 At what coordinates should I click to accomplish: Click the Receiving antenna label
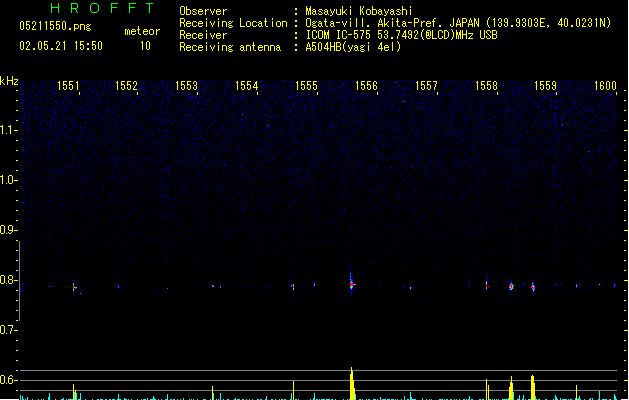tap(230, 47)
